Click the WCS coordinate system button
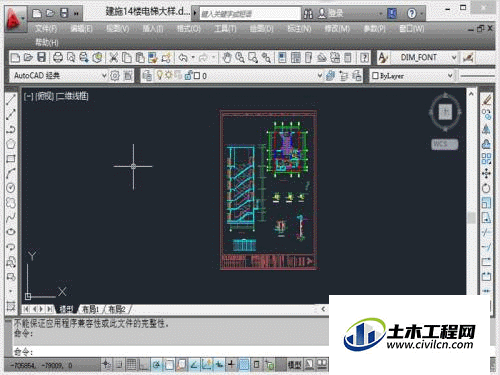The width and height of the screenshot is (500, 375). point(445,144)
